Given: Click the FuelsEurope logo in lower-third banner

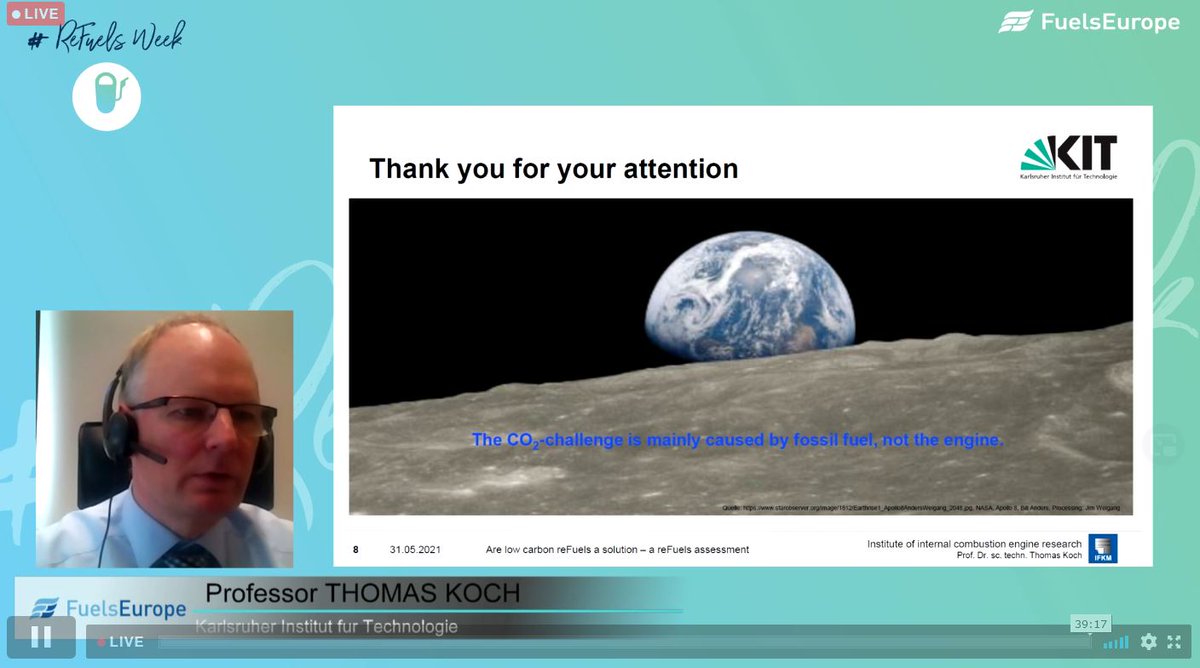Looking at the screenshot, I should [x=109, y=608].
